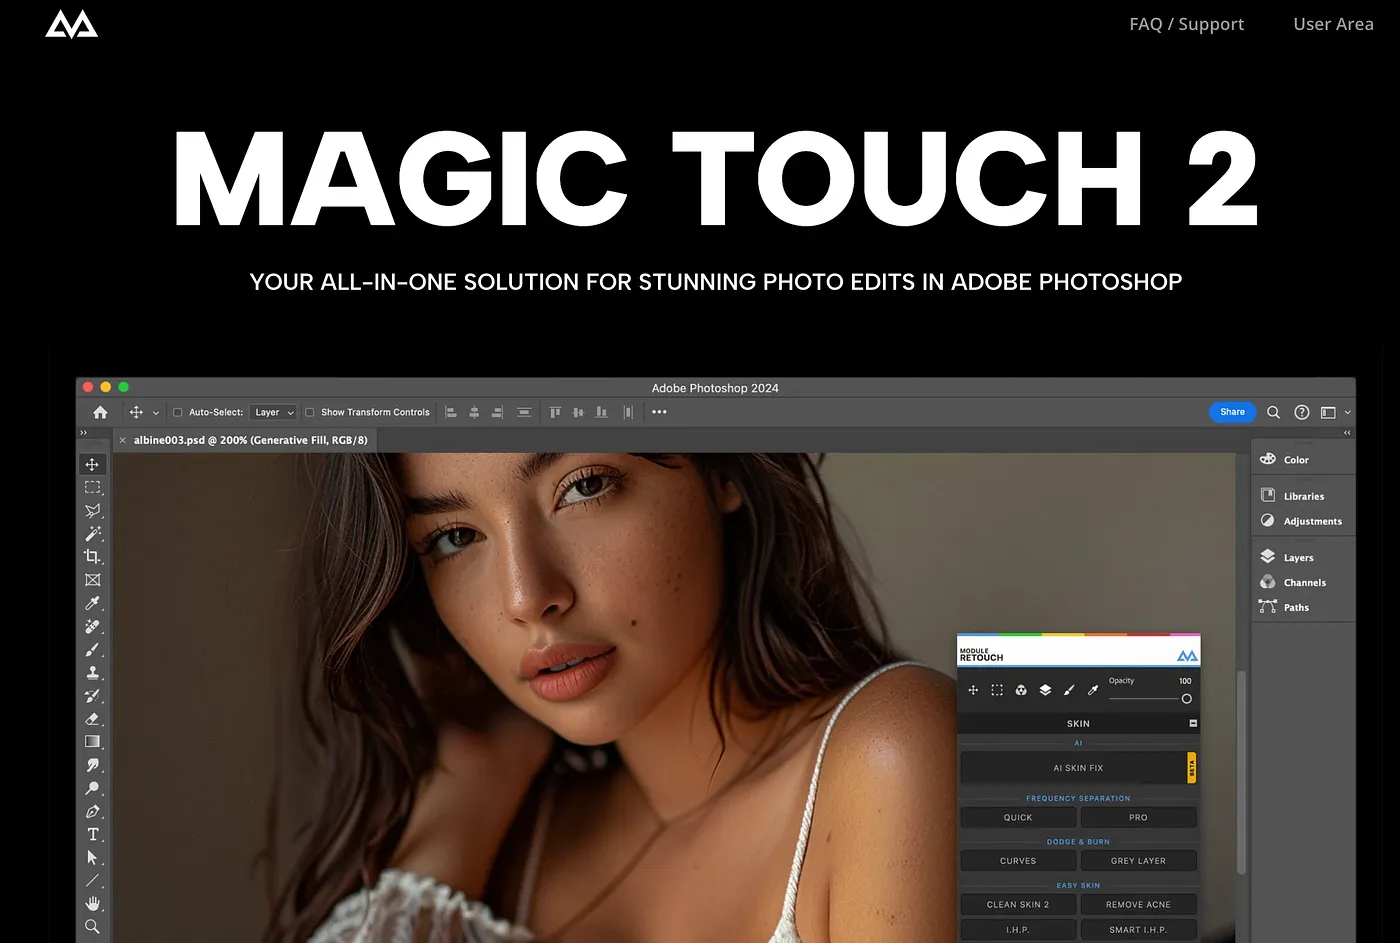Viewport: 1400px width, 943px height.
Task: Select the Clone Stamp tool
Action: pyautogui.click(x=92, y=672)
